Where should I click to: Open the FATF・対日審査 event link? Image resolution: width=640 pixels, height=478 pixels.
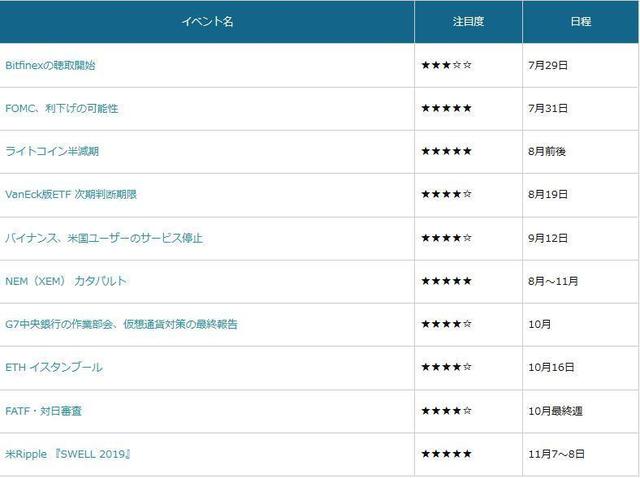pyautogui.click(x=43, y=411)
